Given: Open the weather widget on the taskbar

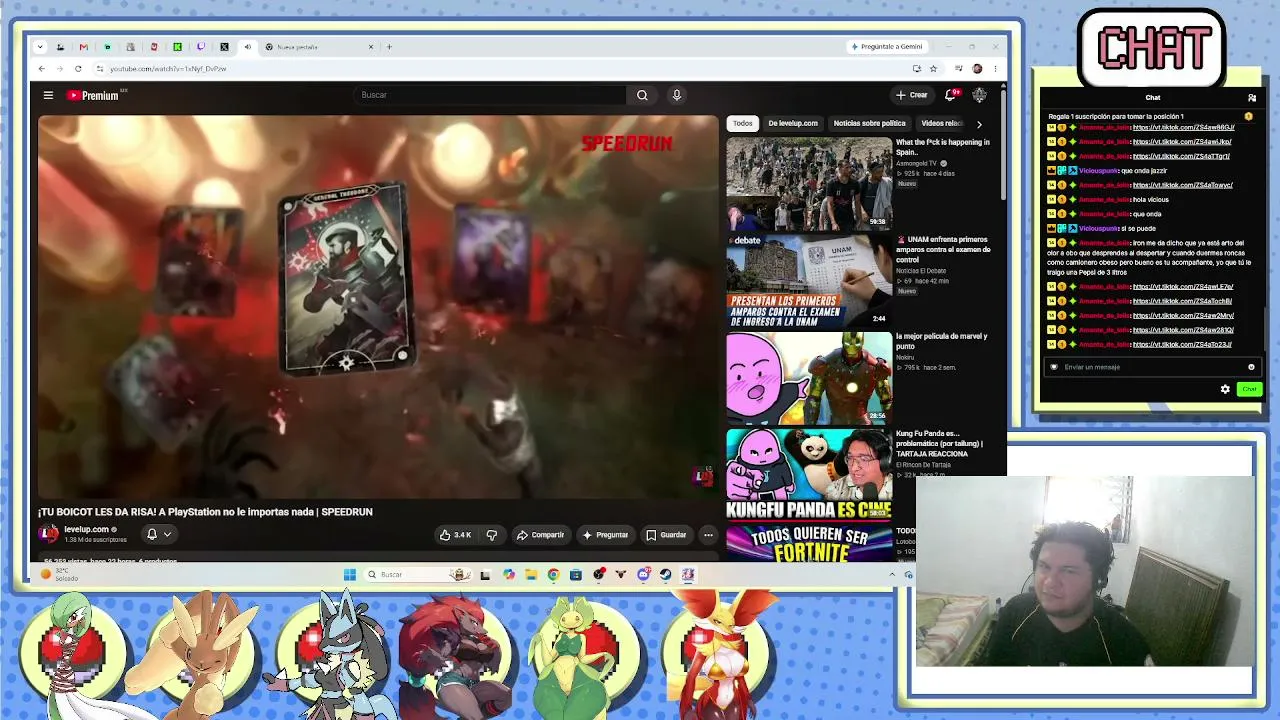Looking at the screenshot, I should click(60, 575).
